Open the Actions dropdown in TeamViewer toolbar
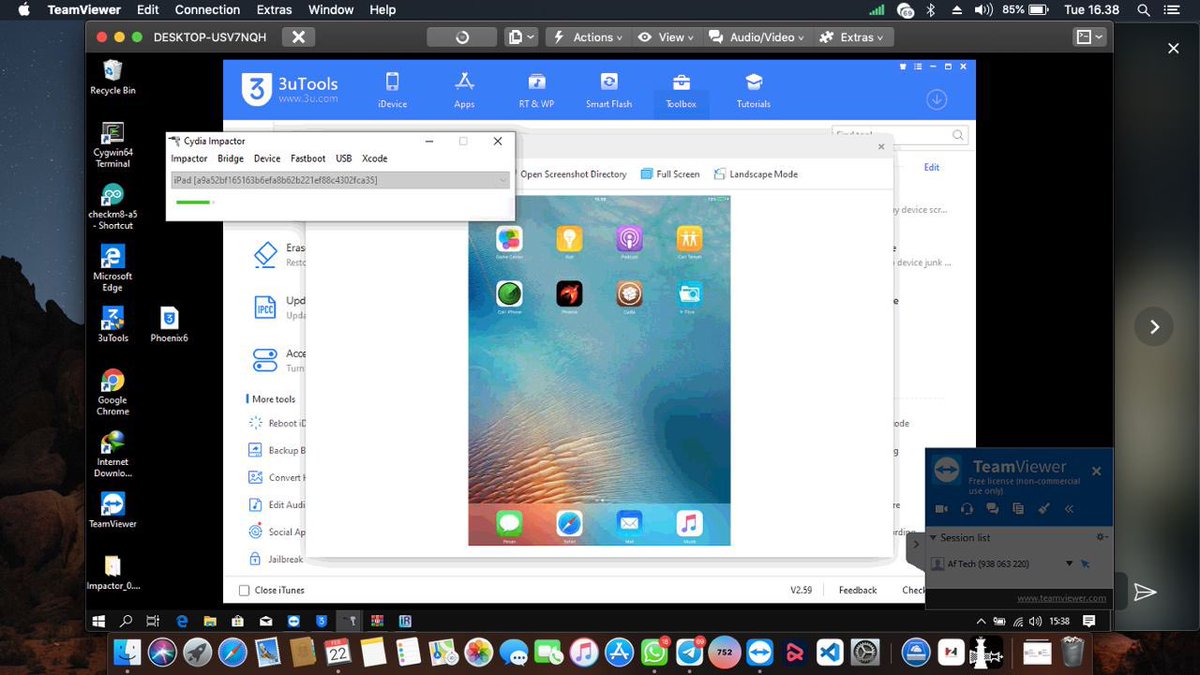This screenshot has height=675, width=1200. pyautogui.click(x=587, y=37)
